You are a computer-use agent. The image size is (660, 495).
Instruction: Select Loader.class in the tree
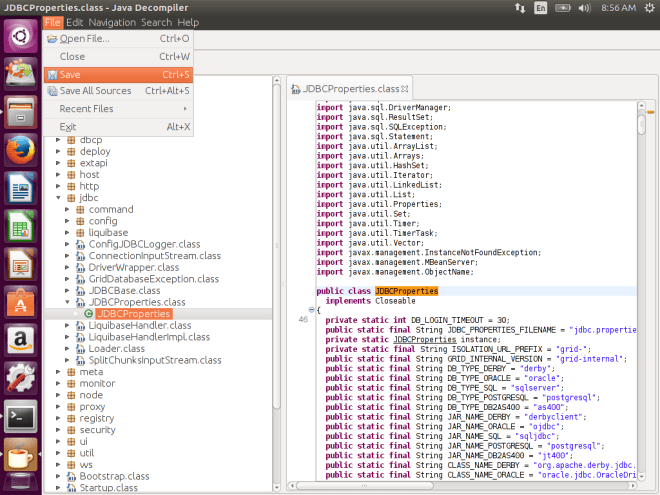115,348
